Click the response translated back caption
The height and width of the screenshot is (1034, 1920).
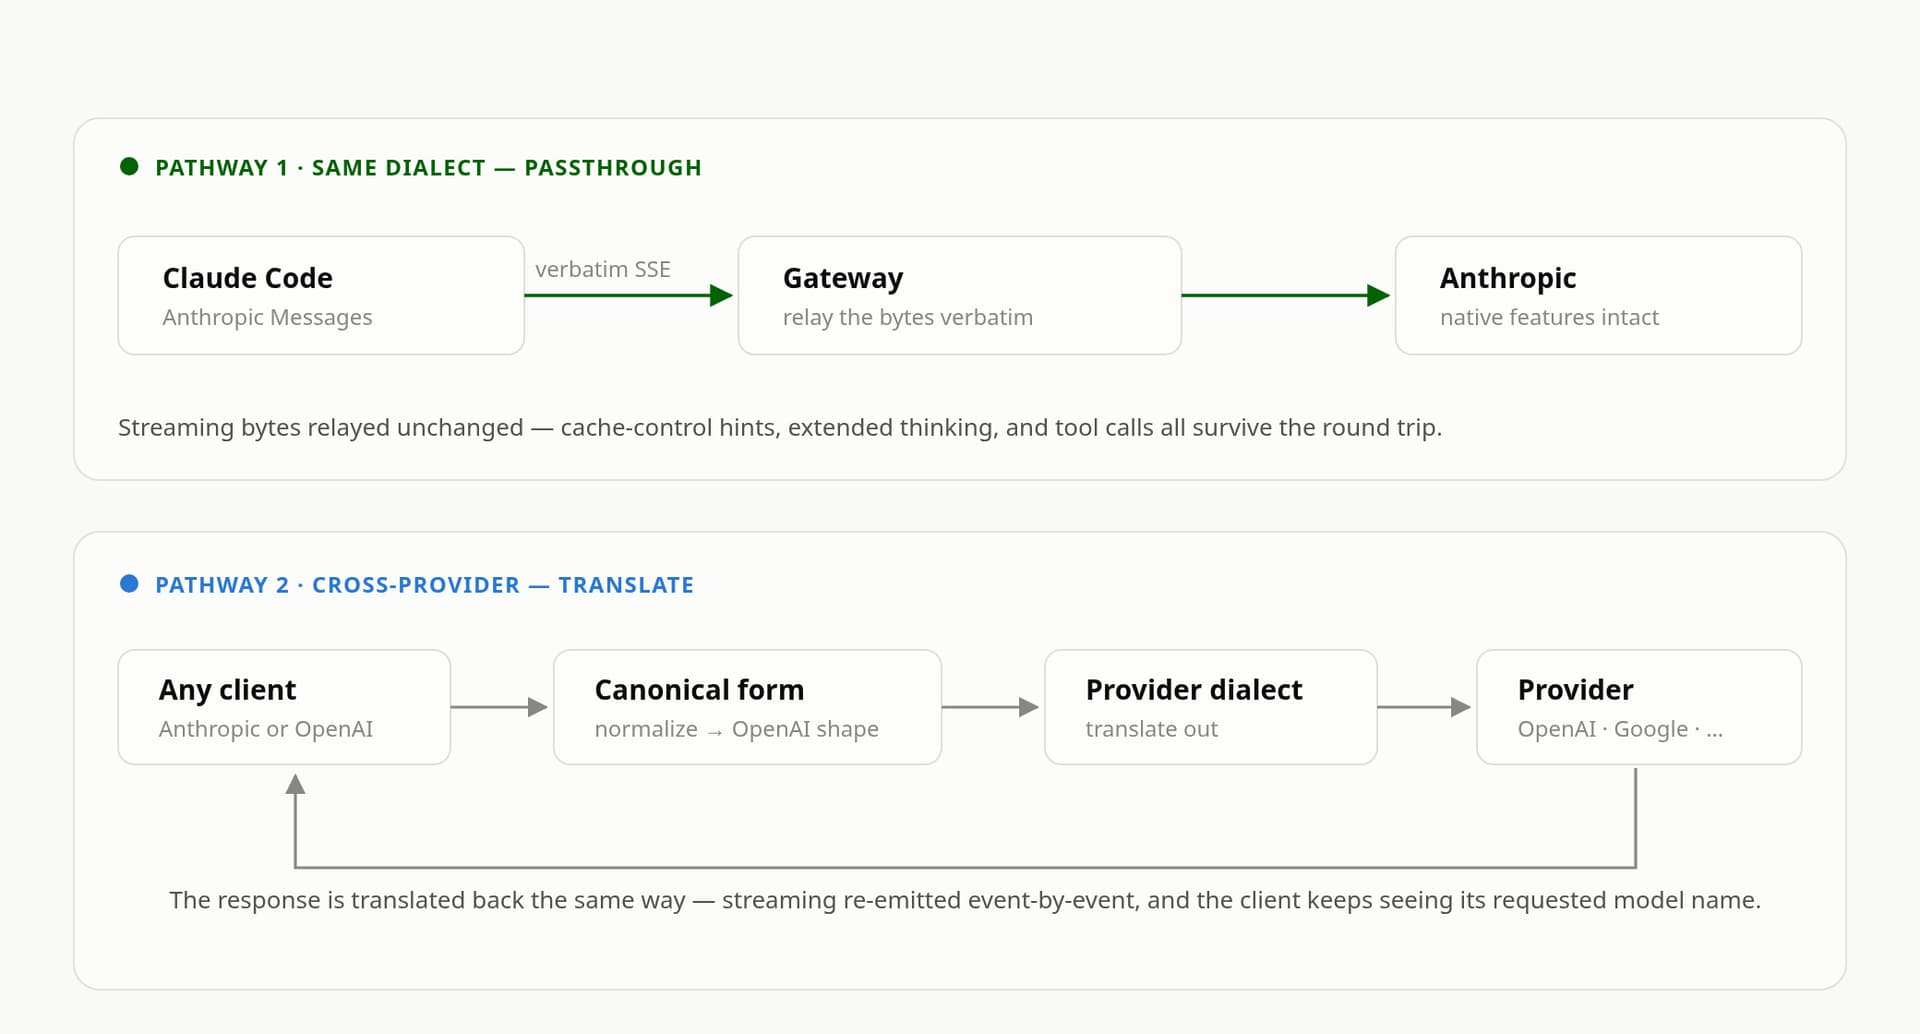[x=965, y=900]
